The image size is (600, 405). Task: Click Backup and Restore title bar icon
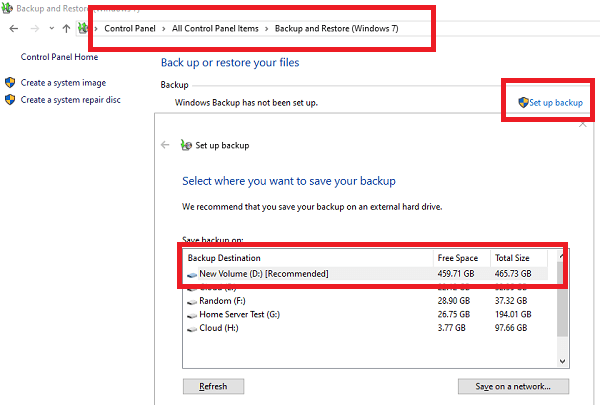click(x=7, y=8)
